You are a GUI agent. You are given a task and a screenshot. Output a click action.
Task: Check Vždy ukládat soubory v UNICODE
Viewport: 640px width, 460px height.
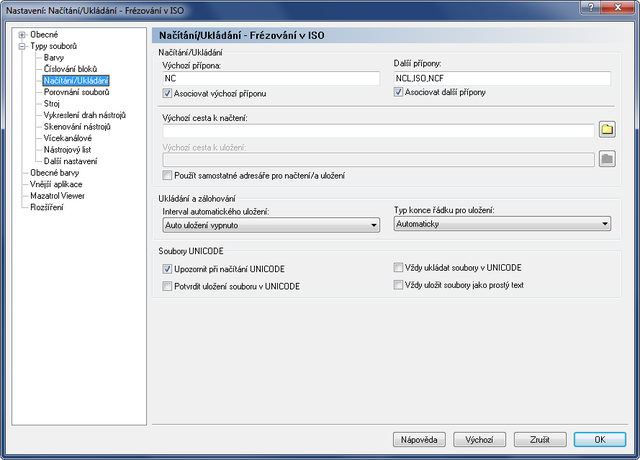point(398,268)
